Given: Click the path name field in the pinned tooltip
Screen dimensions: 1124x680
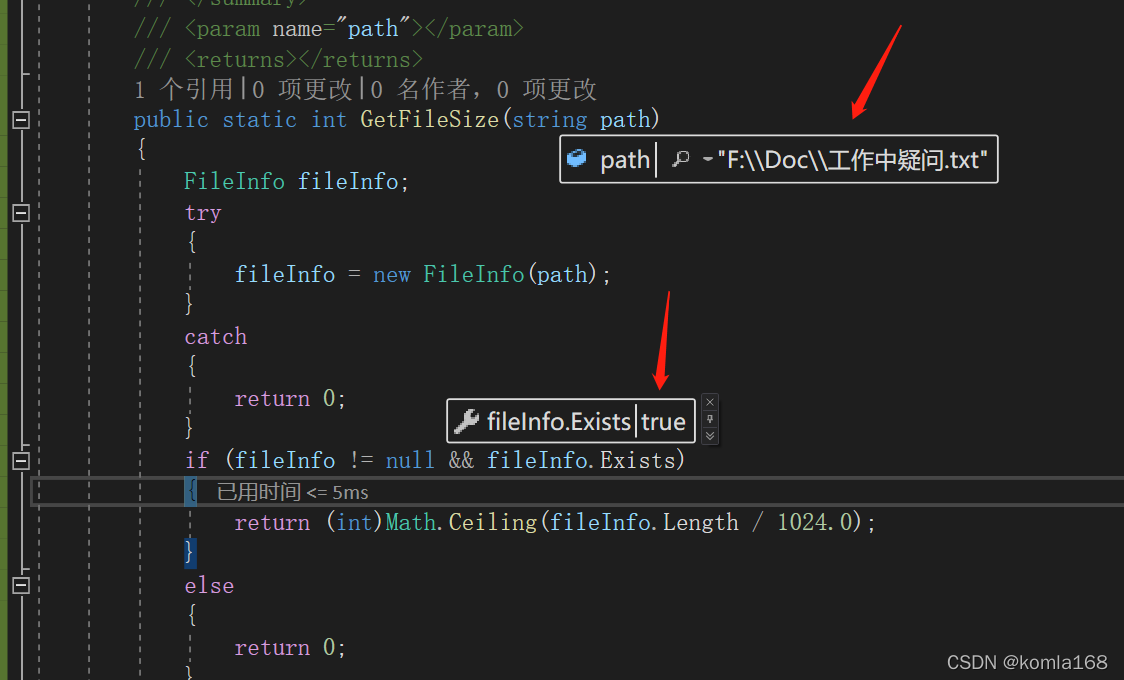Looking at the screenshot, I should click(625, 158).
